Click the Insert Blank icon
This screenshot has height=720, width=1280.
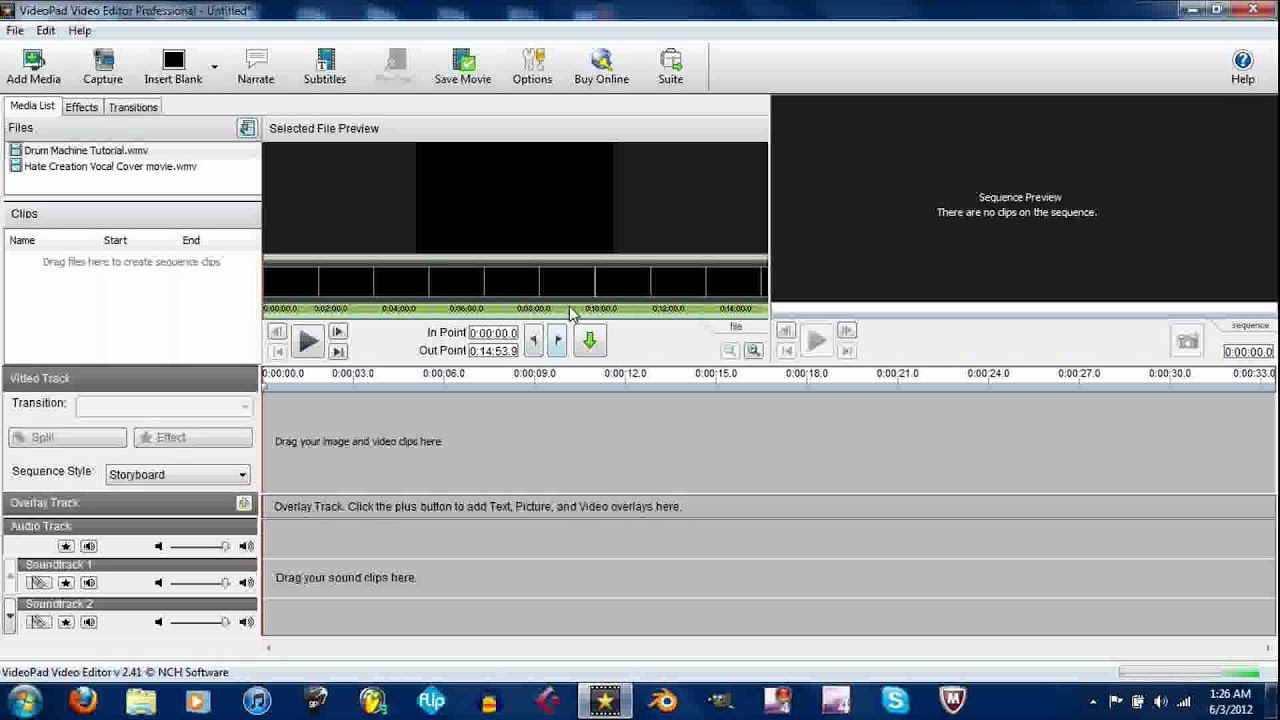173,67
